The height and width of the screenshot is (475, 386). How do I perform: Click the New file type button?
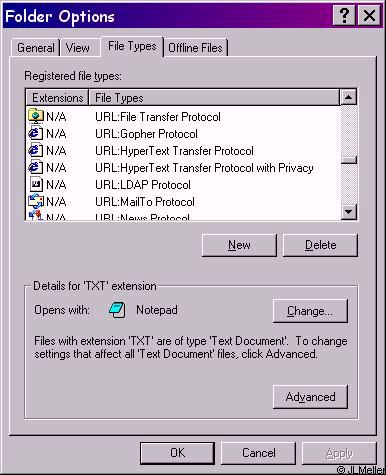tap(239, 245)
